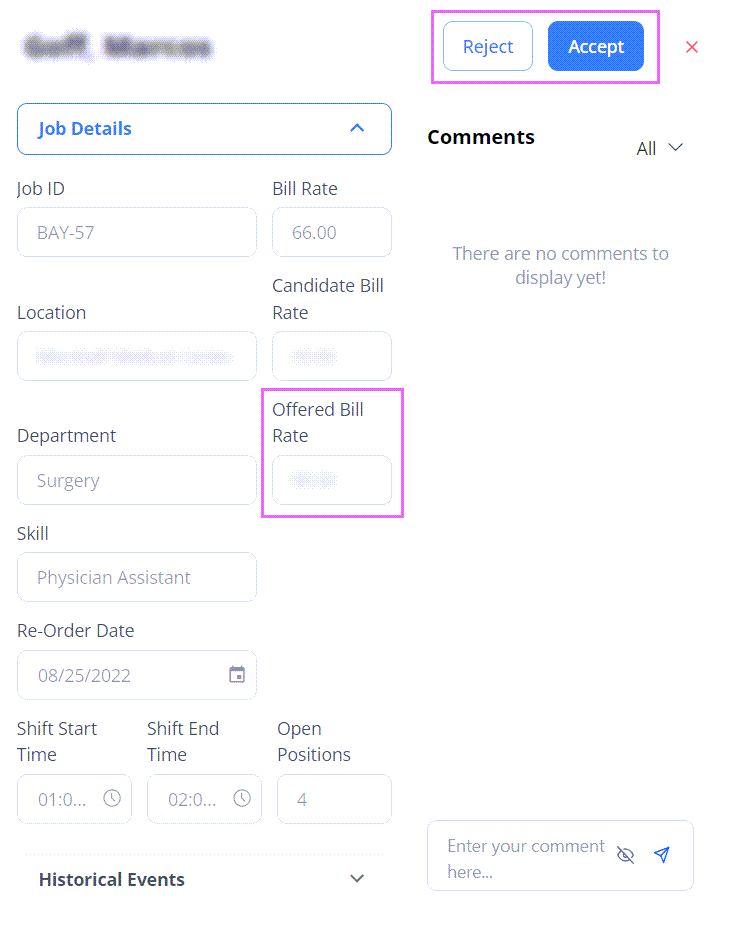The image size is (738, 929).
Task: Reject the candidate offer
Action: tap(488, 46)
